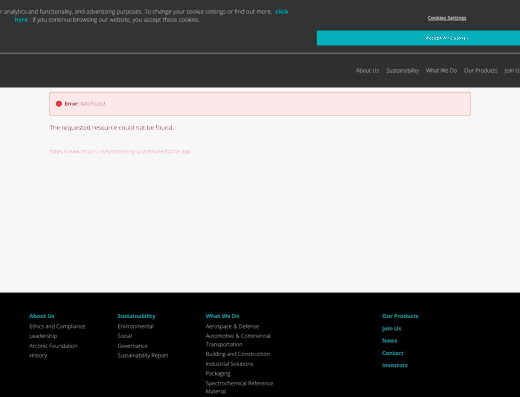Follow the 'click' cookie info link
This screenshot has height=397, width=520.
pyautogui.click(x=282, y=12)
